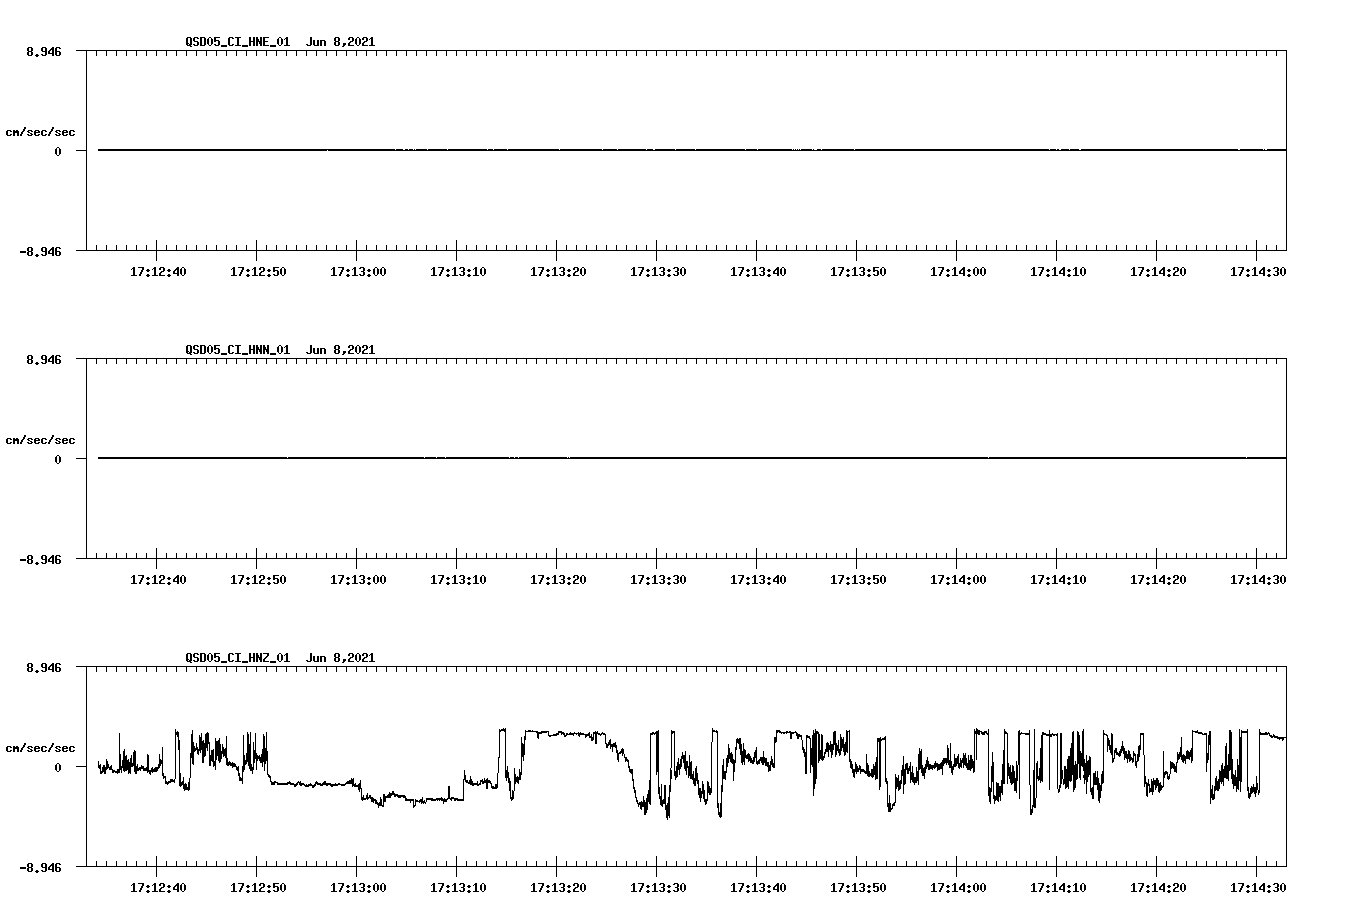Click the 17:14:00 time label on HNZ plot
The image size is (1358, 924).
[958, 888]
